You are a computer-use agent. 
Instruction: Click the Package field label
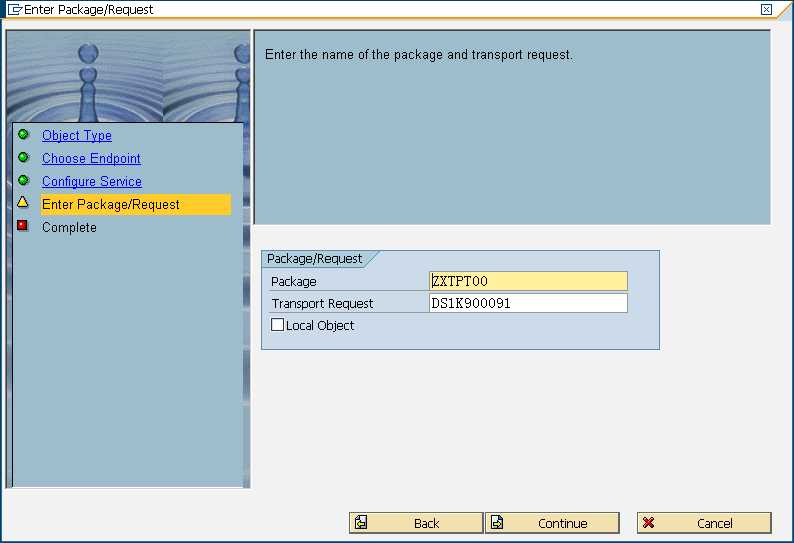pos(294,281)
